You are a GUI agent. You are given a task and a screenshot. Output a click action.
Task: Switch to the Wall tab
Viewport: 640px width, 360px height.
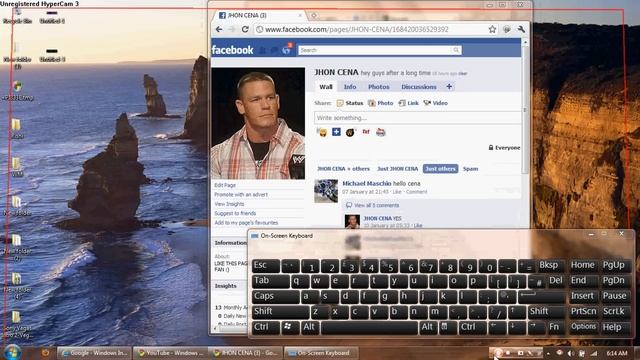pyautogui.click(x=326, y=87)
